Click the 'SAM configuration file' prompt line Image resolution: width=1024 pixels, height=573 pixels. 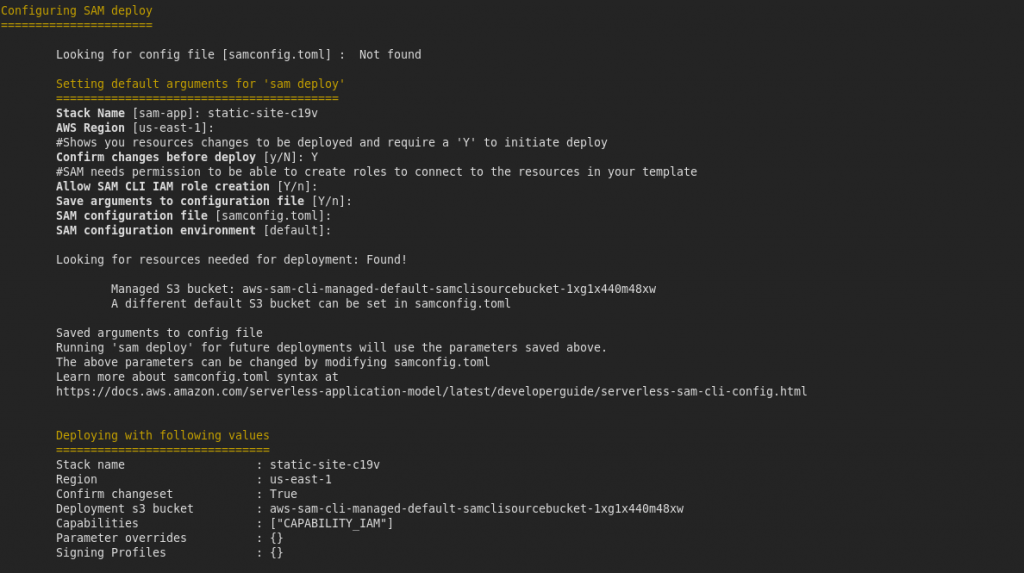193,216
